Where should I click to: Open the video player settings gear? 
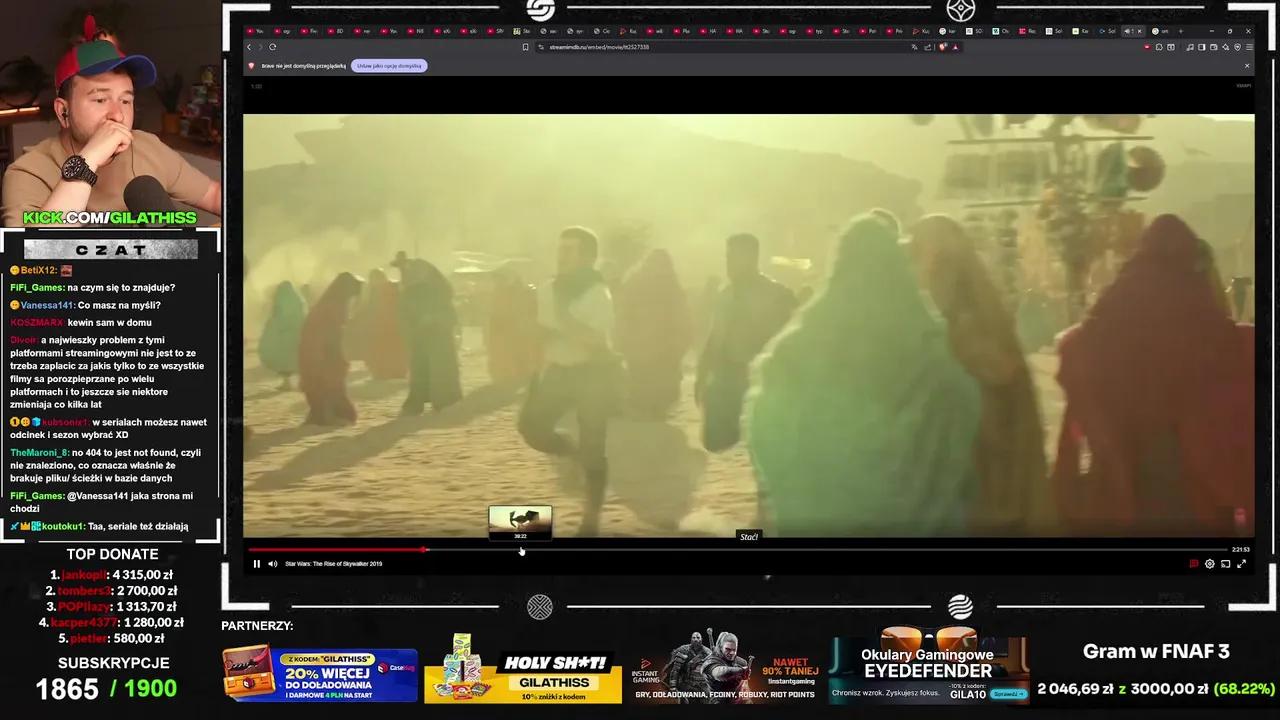tap(1209, 564)
